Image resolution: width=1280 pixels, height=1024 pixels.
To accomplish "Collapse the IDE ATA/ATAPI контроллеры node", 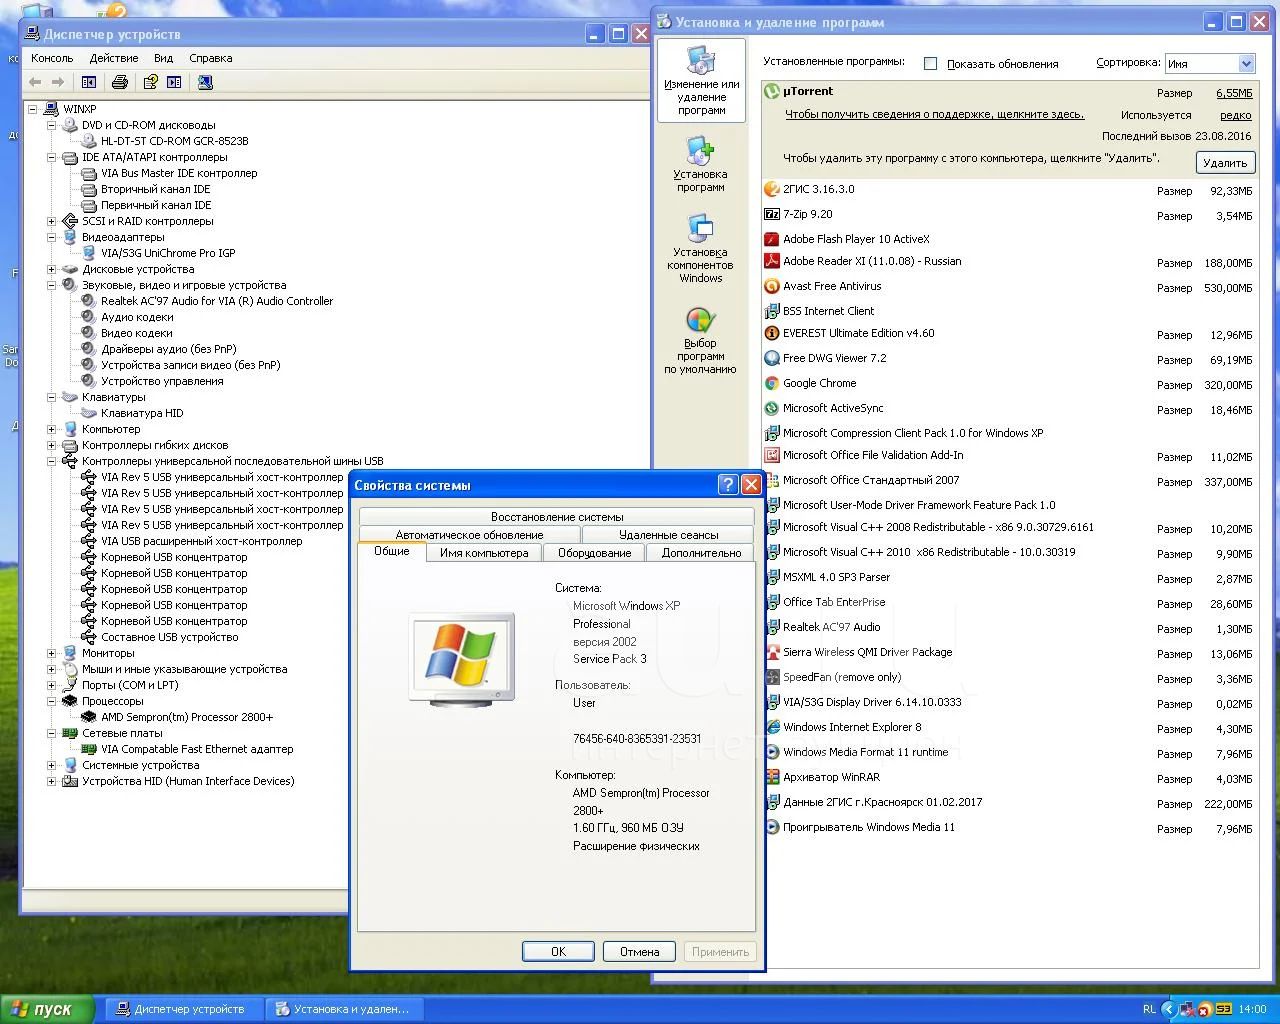I will (x=51, y=157).
